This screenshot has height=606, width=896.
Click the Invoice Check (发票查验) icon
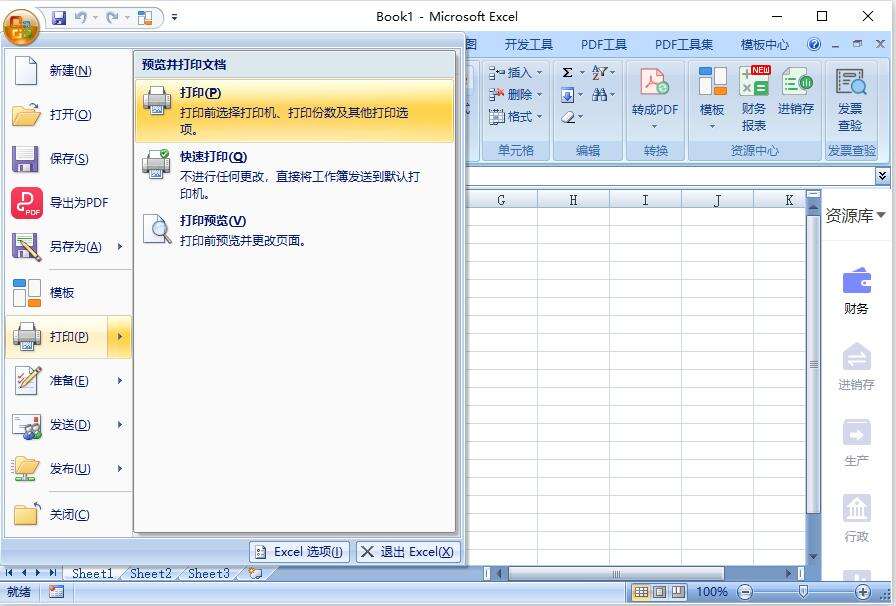pyautogui.click(x=850, y=99)
